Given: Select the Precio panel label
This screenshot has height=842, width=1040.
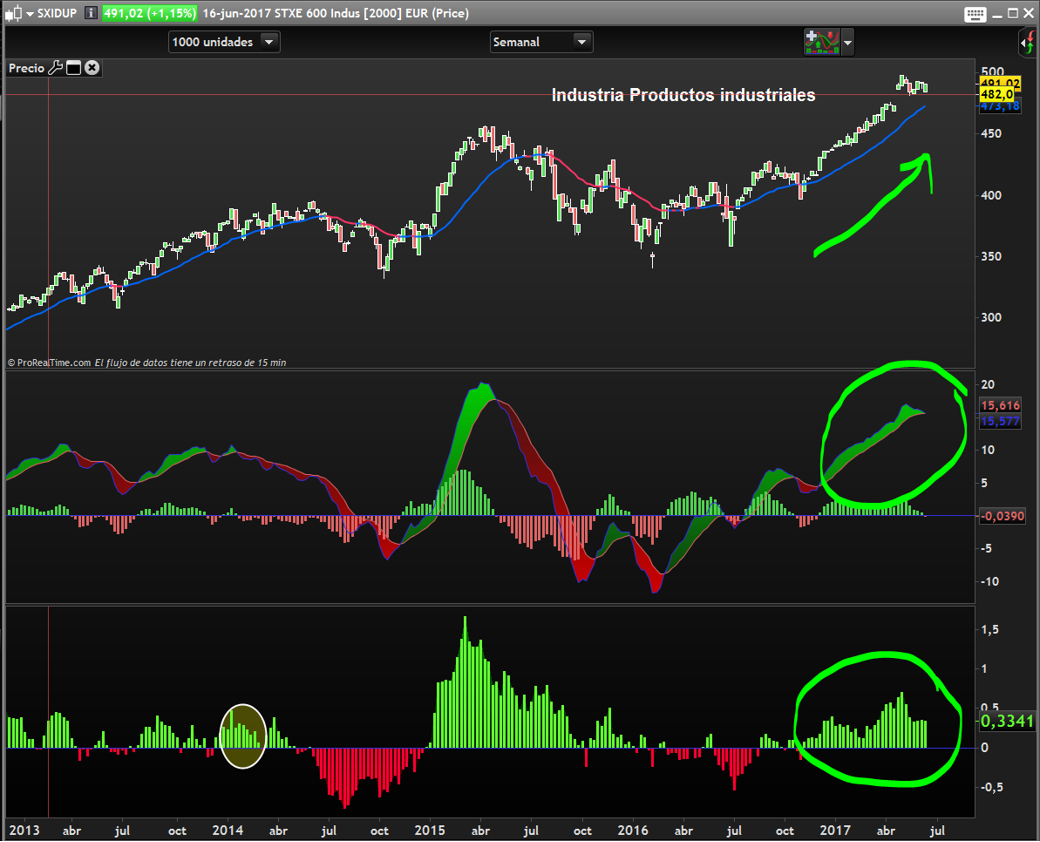Looking at the screenshot, I should [27, 68].
